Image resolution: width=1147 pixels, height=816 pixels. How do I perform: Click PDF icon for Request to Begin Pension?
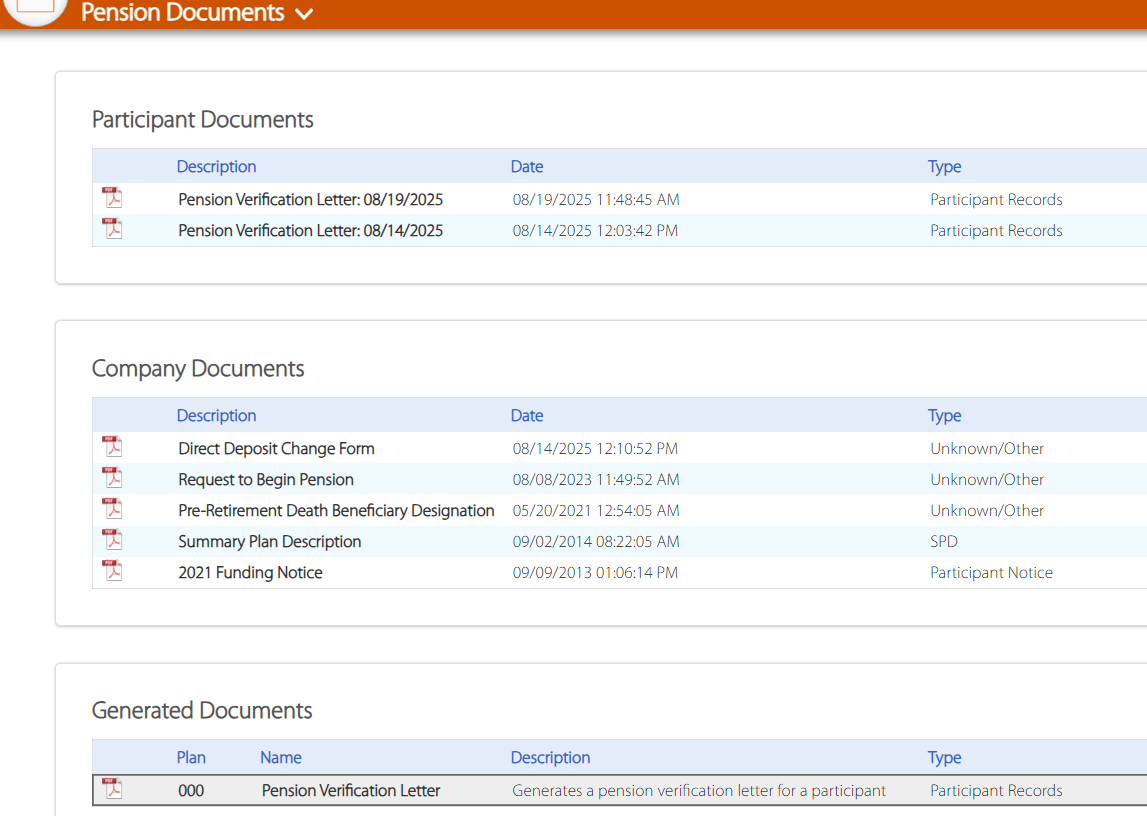click(112, 477)
